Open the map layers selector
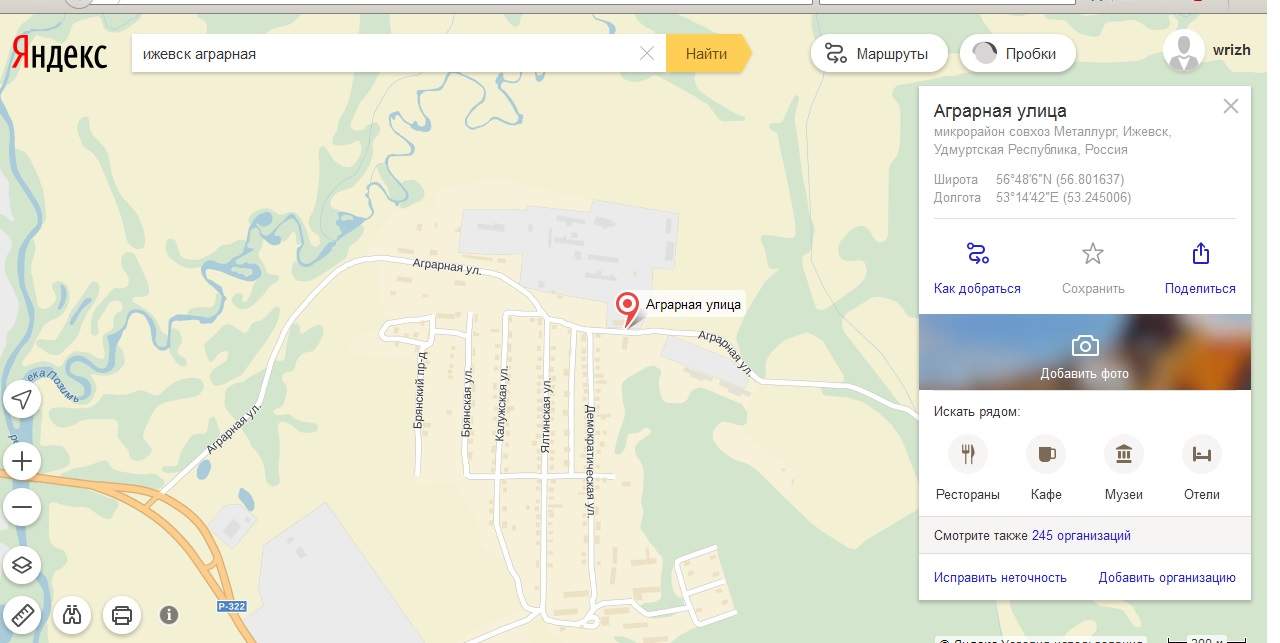Screen dimensions: 1280x643 (22, 565)
